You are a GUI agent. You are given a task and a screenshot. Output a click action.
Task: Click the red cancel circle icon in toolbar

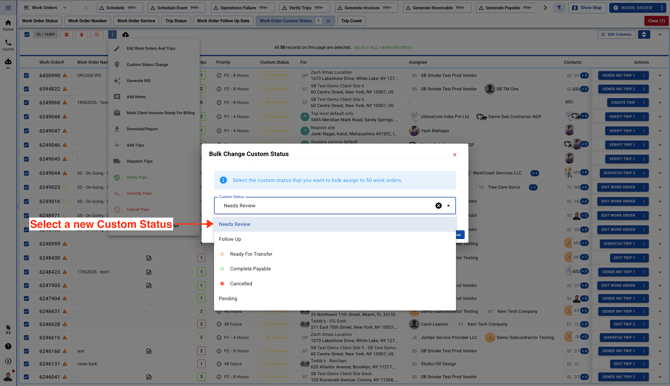pyautogui.click(x=97, y=35)
